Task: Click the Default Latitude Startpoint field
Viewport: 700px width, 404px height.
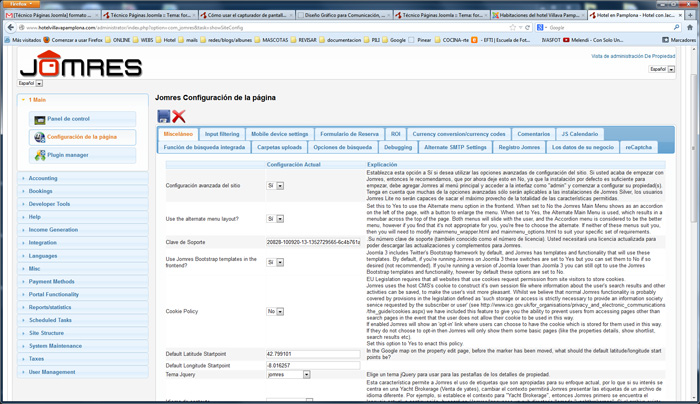Action: 313,354
